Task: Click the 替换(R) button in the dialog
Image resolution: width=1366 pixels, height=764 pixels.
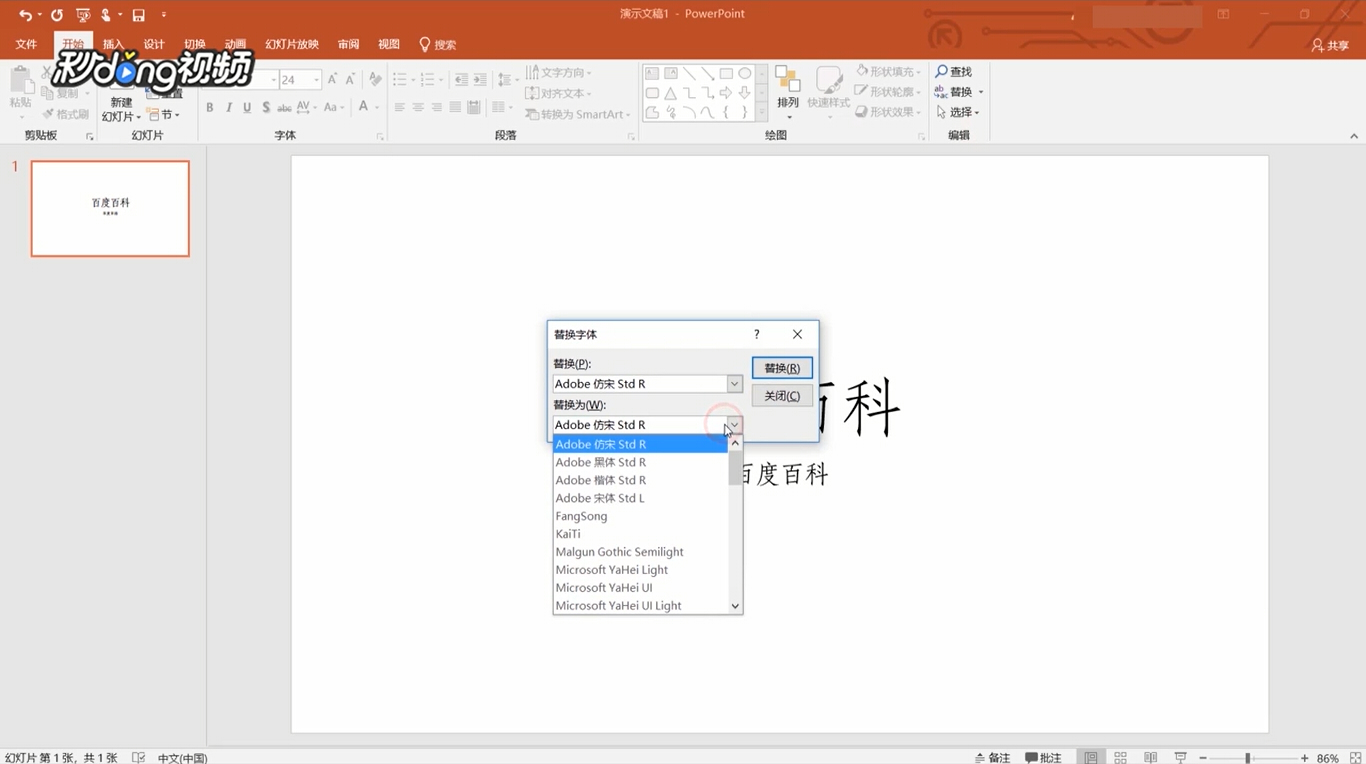Action: pyautogui.click(x=781, y=367)
